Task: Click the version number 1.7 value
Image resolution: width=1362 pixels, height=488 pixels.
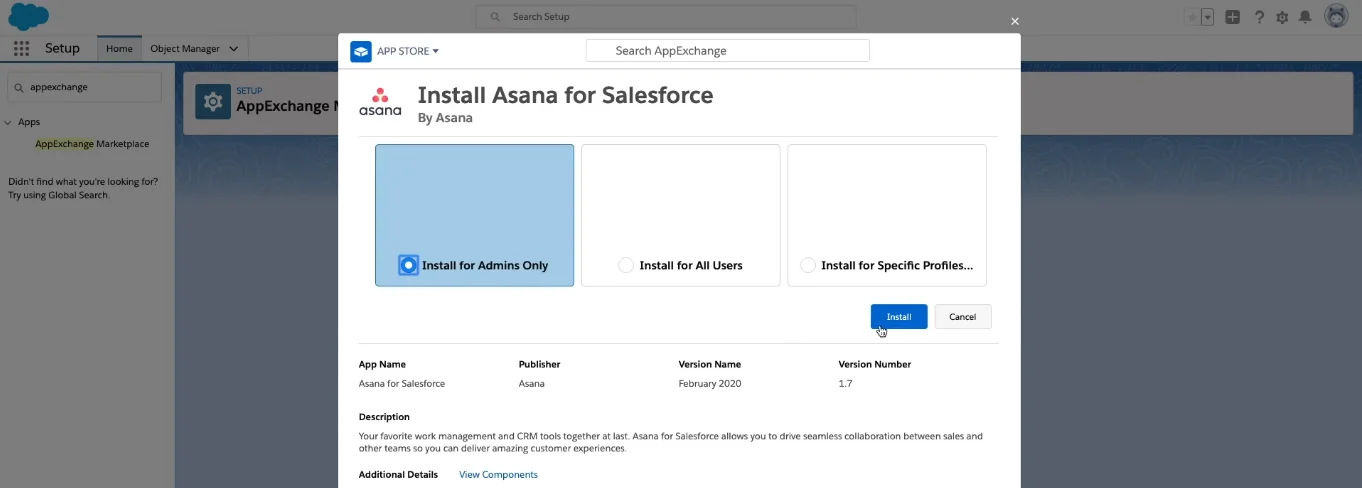Action: point(845,384)
